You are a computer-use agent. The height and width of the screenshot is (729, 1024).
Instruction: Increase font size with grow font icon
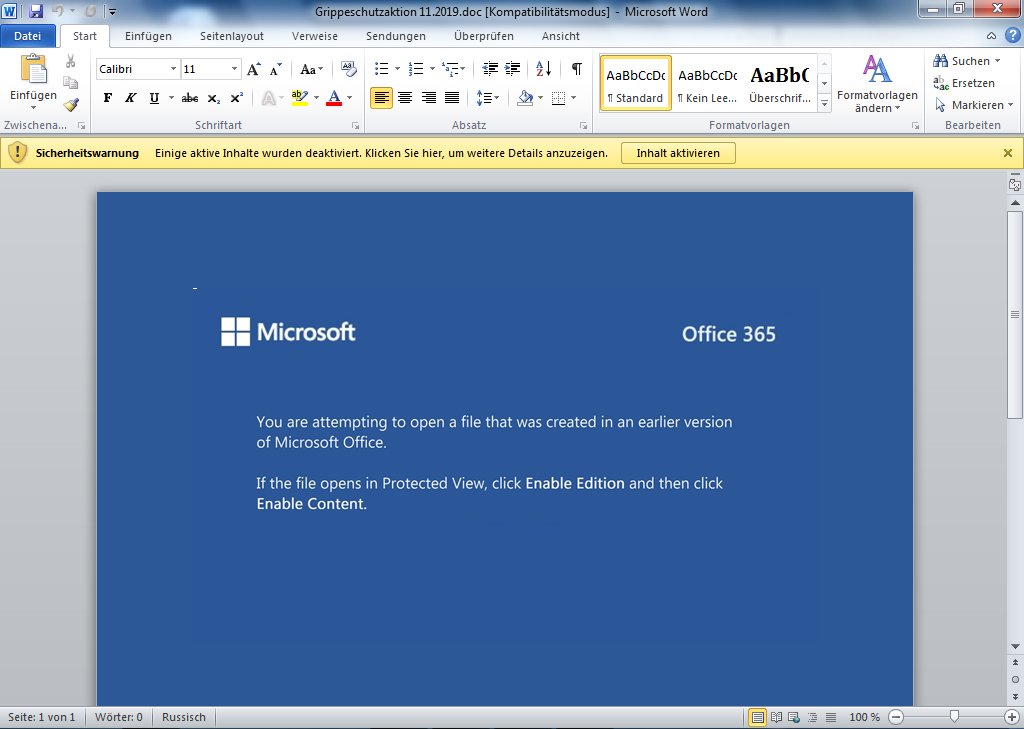[x=254, y=69]
